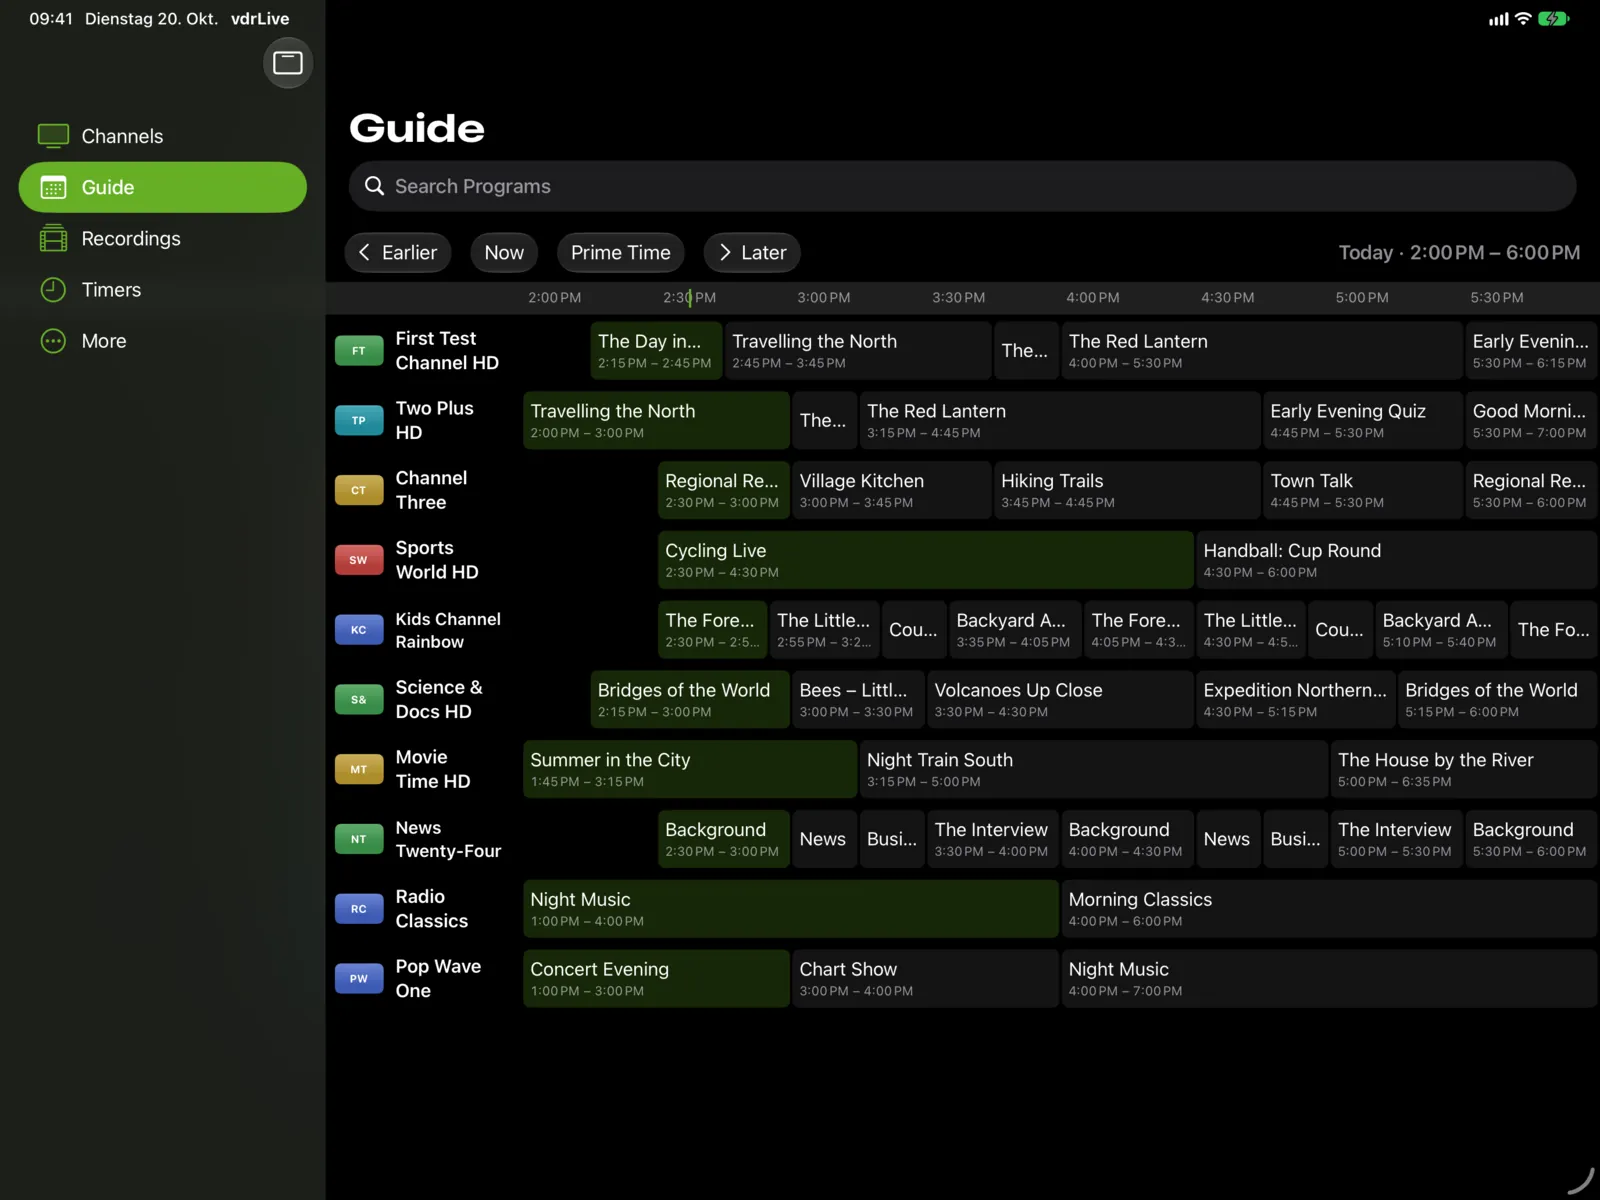Open Hiking Trails program
The height and width of the screenshot is (1200, 1600).
coord(1127,490)
